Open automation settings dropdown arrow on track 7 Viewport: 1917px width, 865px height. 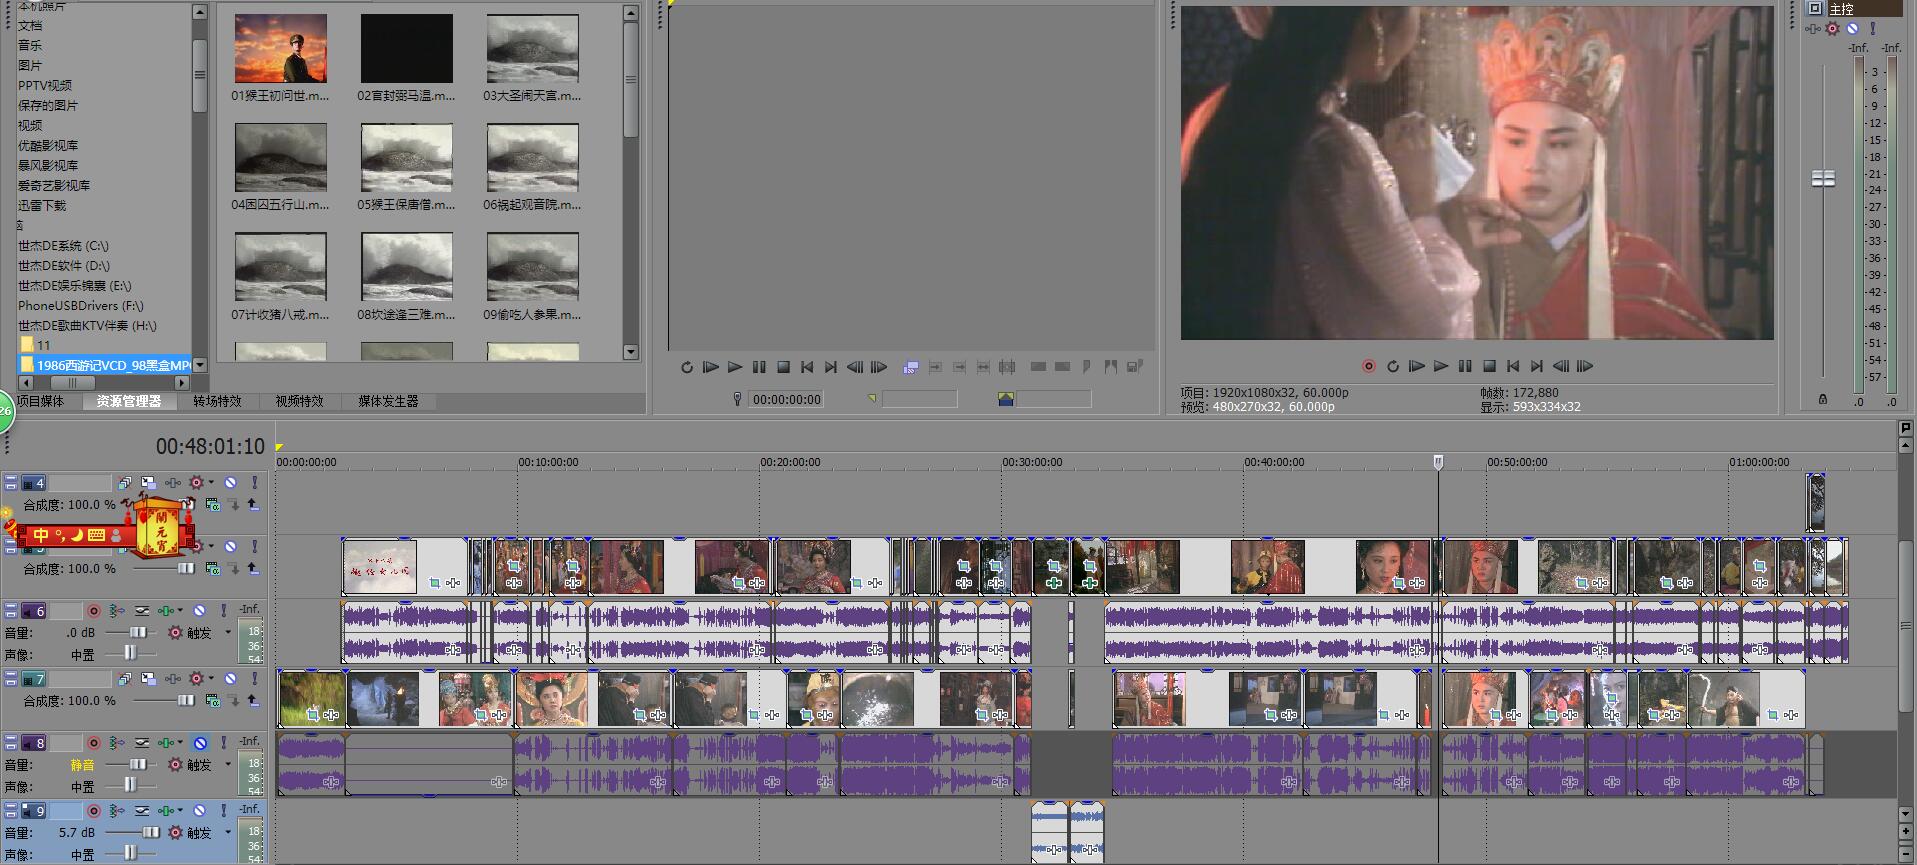coord(212,679)
